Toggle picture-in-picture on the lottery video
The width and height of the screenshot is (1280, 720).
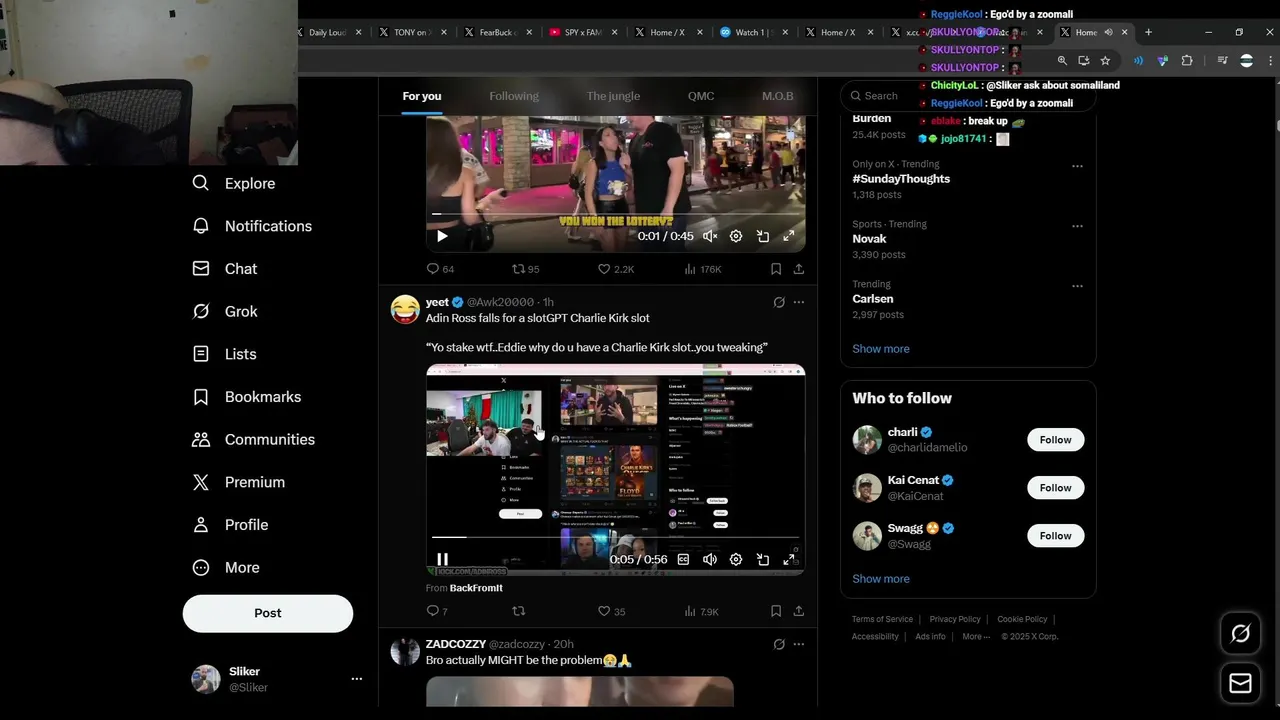[763, 236]
